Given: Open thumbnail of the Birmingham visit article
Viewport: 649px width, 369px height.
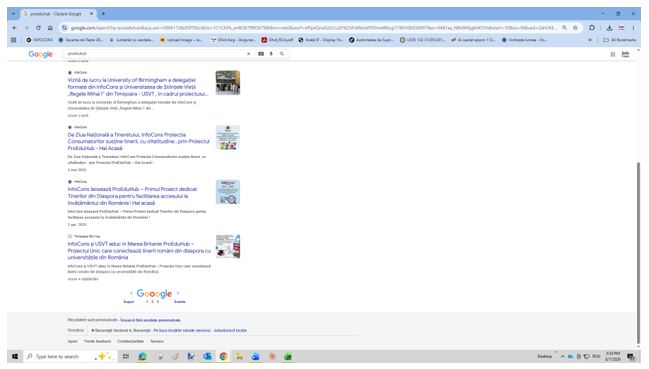Looking at the screenshot, I should point(228,83).
